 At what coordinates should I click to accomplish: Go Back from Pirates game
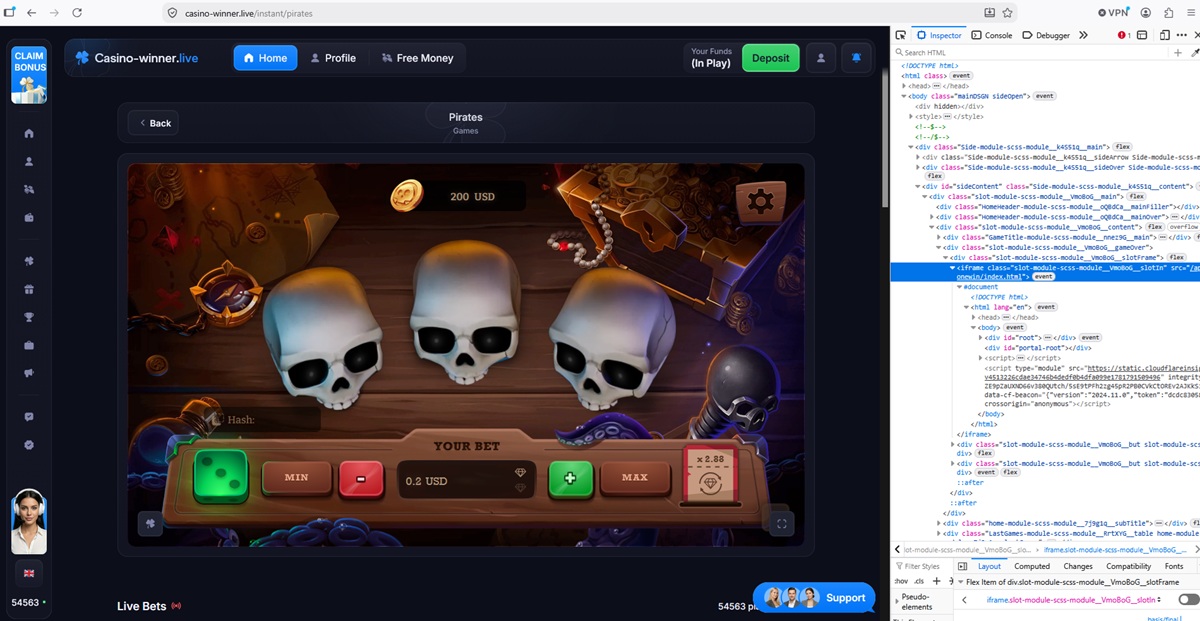pos(154,123)
